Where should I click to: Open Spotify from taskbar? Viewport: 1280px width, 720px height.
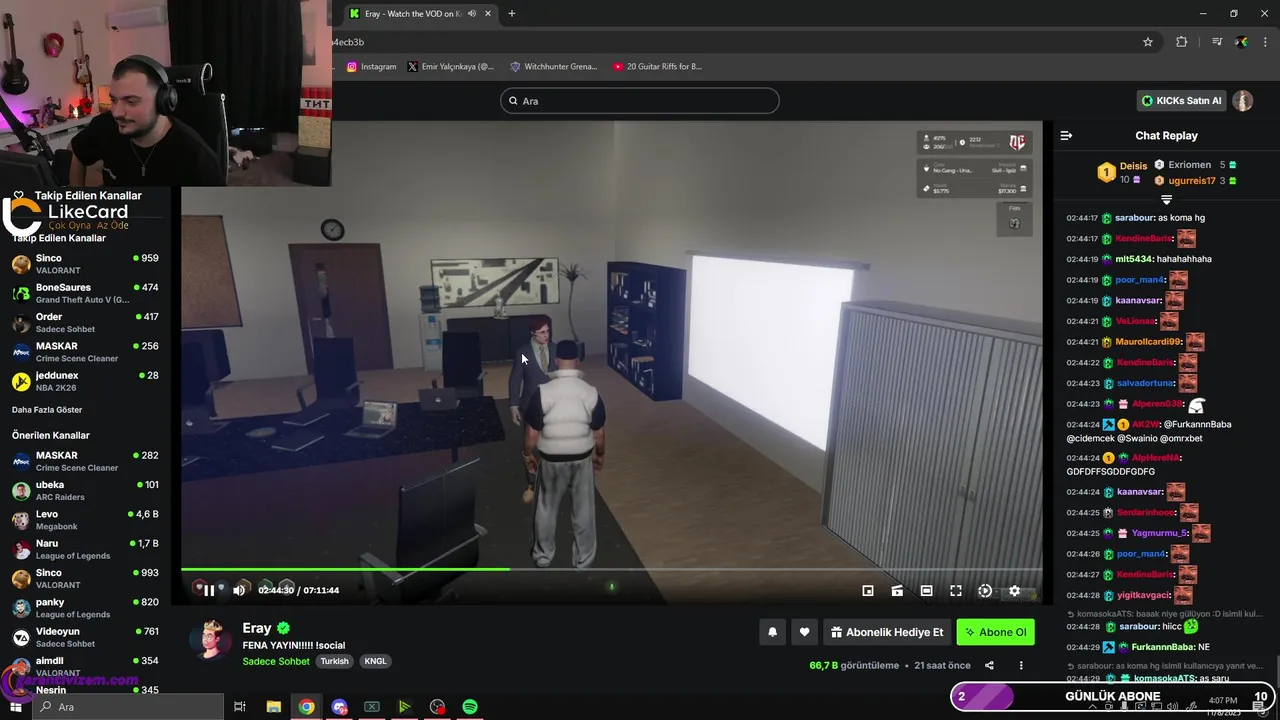pyautogui.click(x=470, y=707)
